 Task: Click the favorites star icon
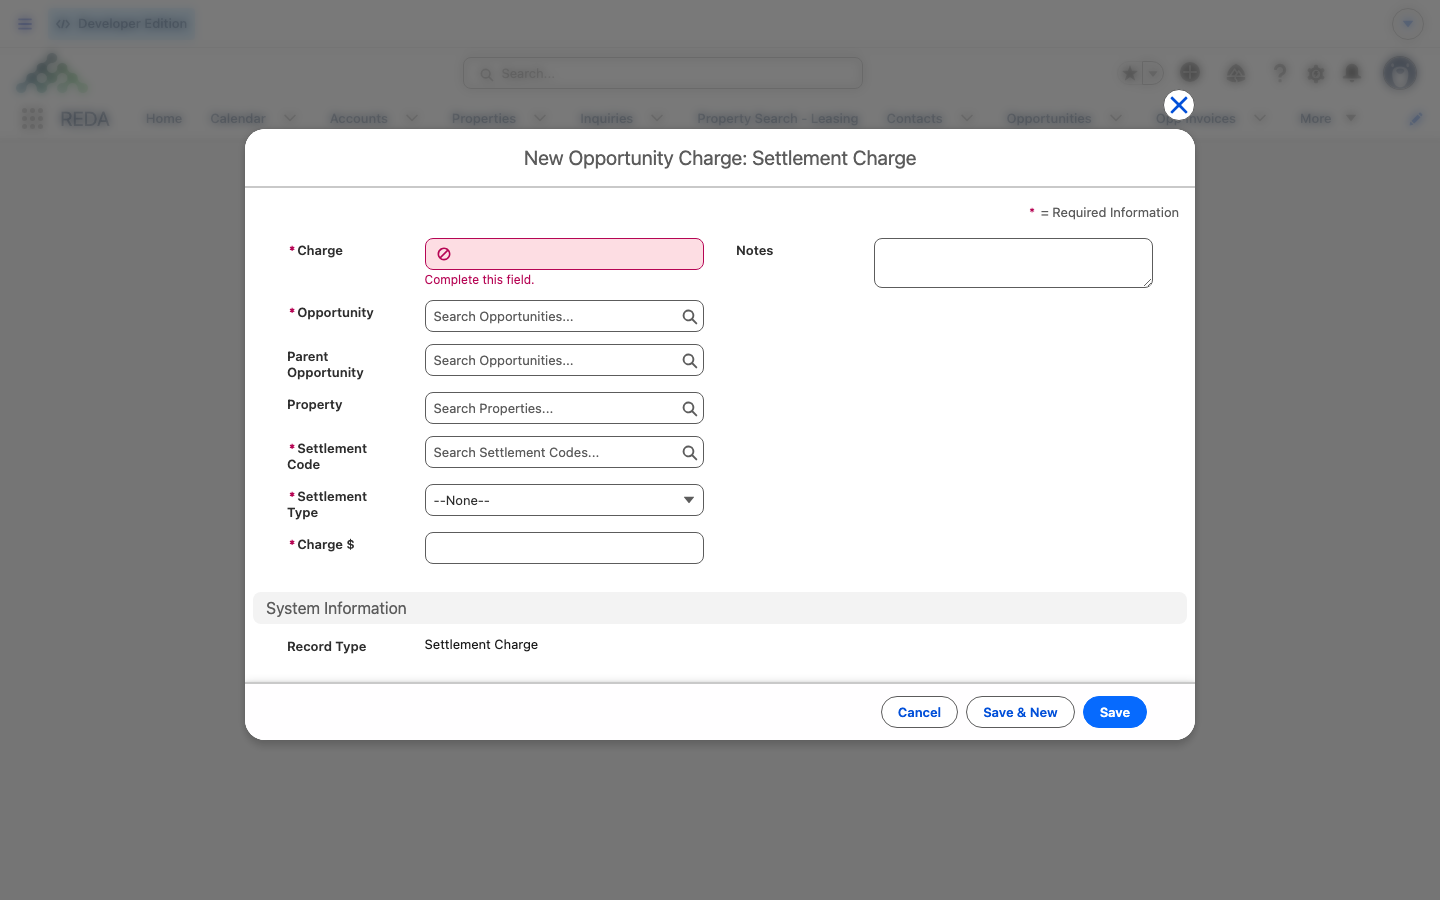click(1130, 73)
